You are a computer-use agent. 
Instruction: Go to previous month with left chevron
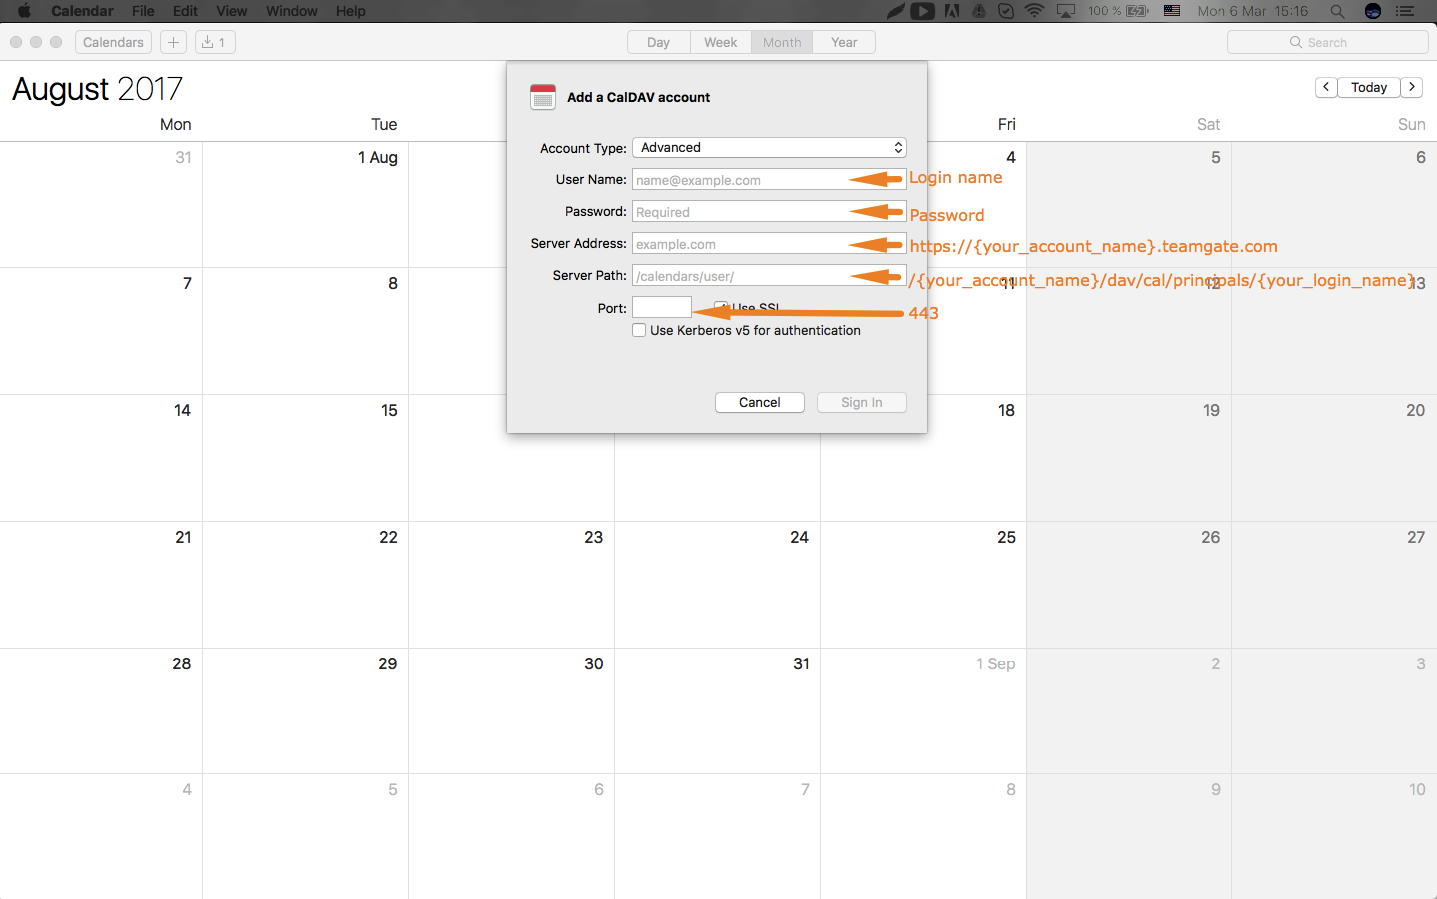click(1326, 87)
